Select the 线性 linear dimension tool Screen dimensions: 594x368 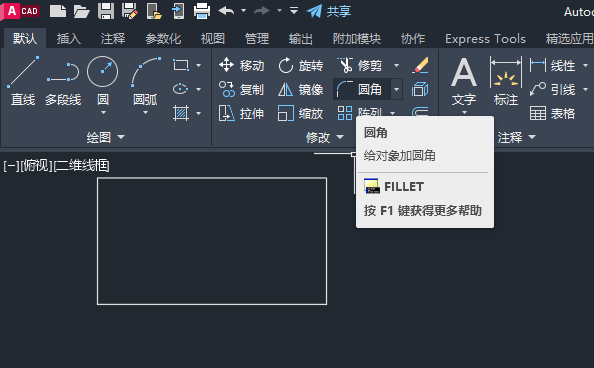(553, 66)
